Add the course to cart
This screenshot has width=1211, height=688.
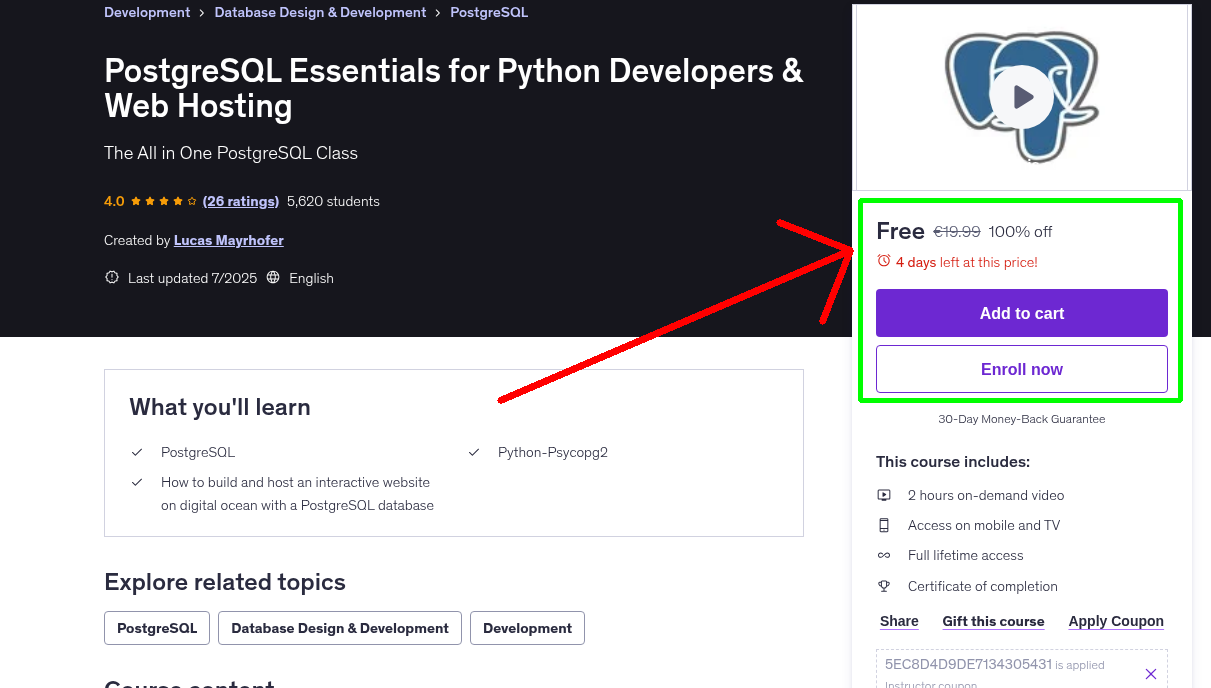tap(1021, 313)
